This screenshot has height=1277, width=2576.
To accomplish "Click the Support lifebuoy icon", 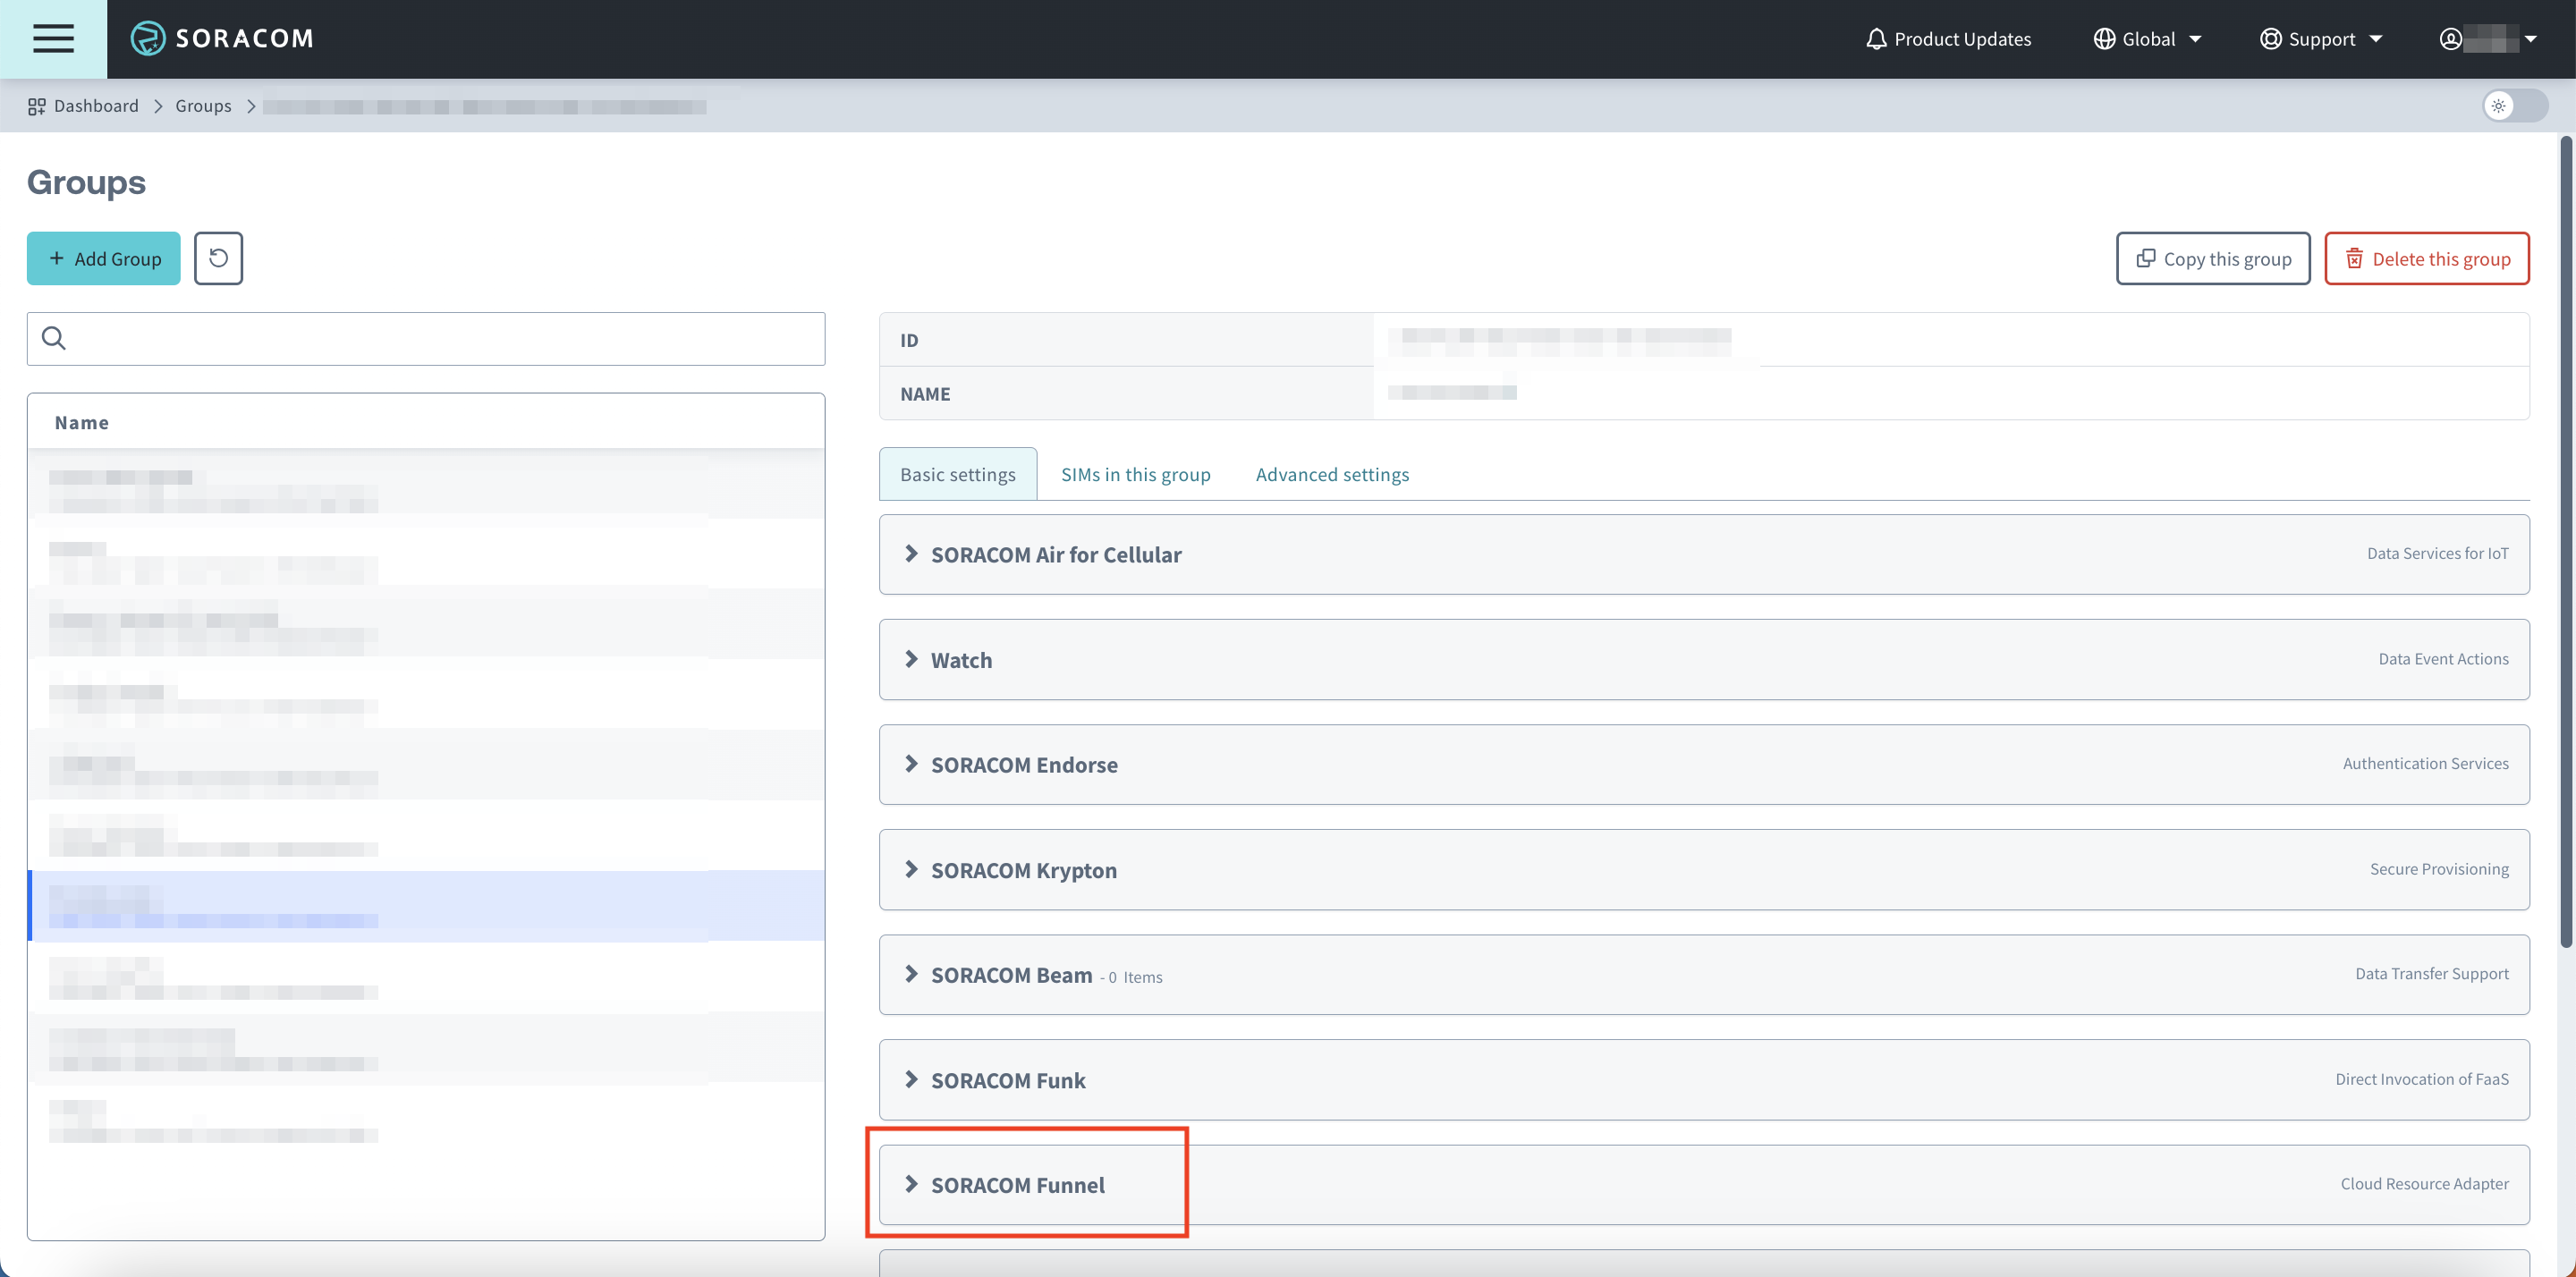I will (x=2270, y=39).
